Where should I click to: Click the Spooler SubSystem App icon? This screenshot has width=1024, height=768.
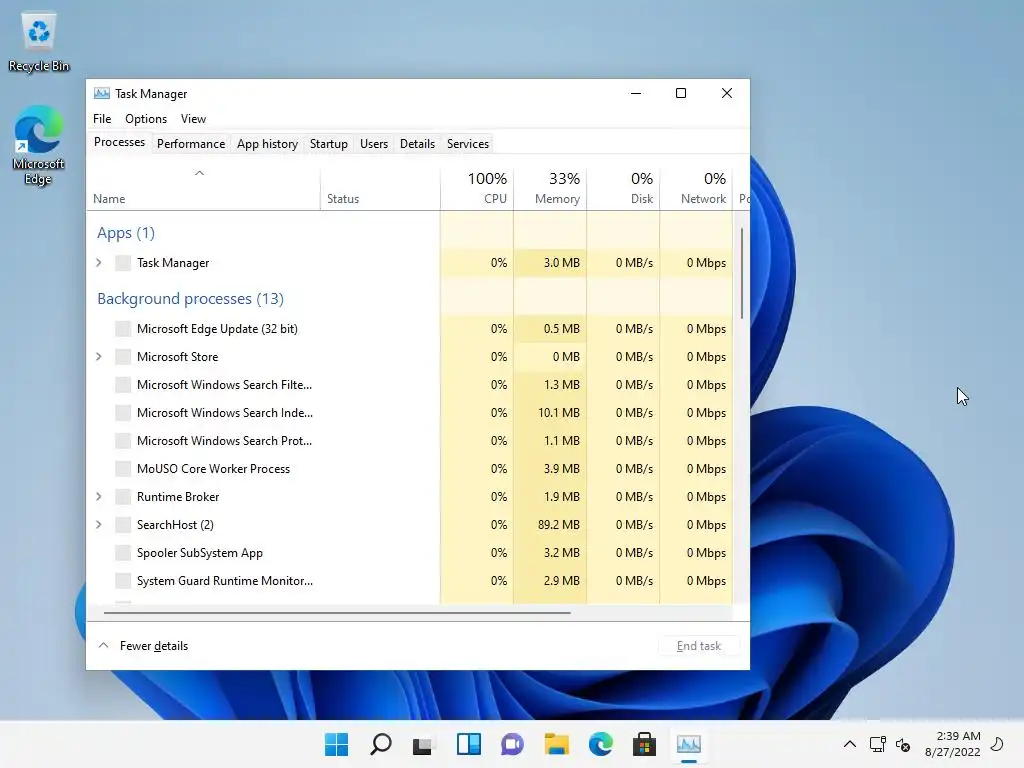[123, 552]
